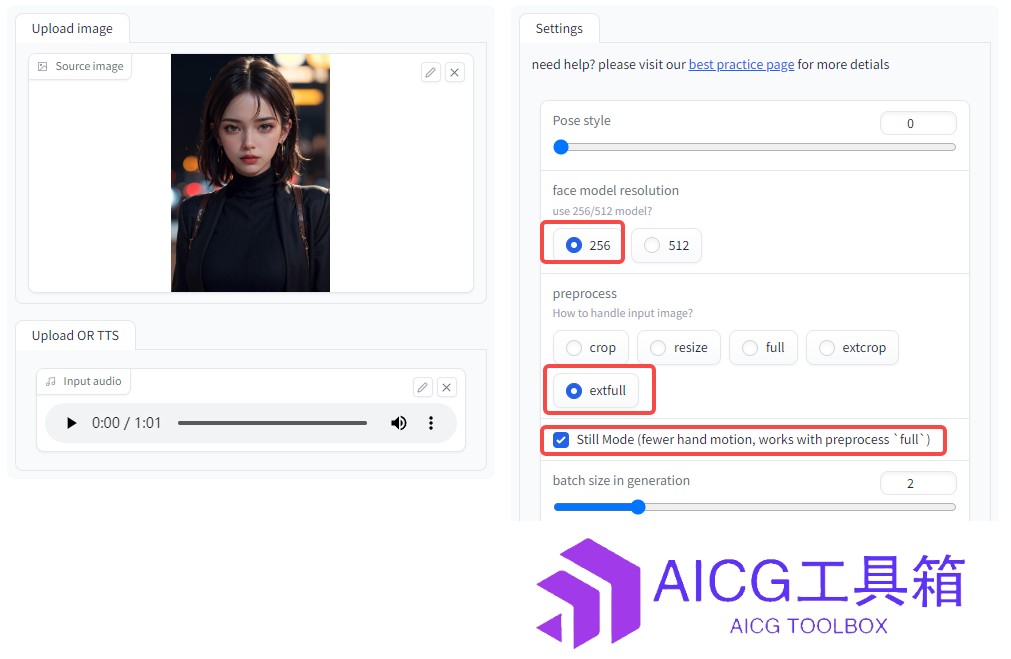
Task: Click the 'use 256/512 model?' hint text
Action: [602, 211]
